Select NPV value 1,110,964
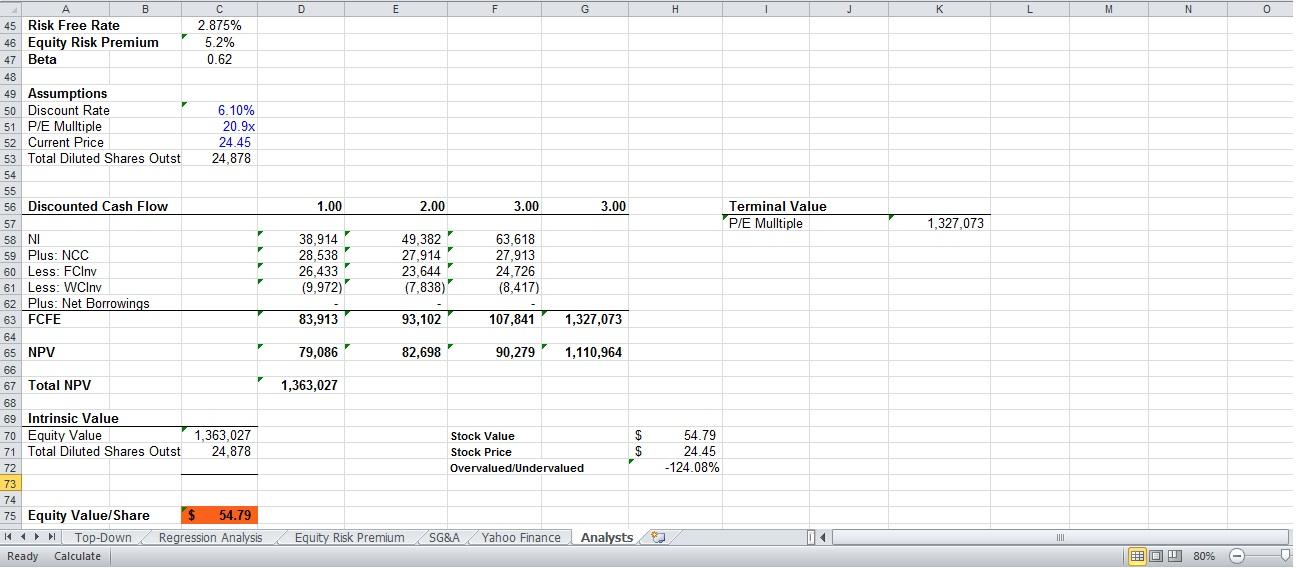This screenshot has height=568, width=1296. click(x=586, y=352)
